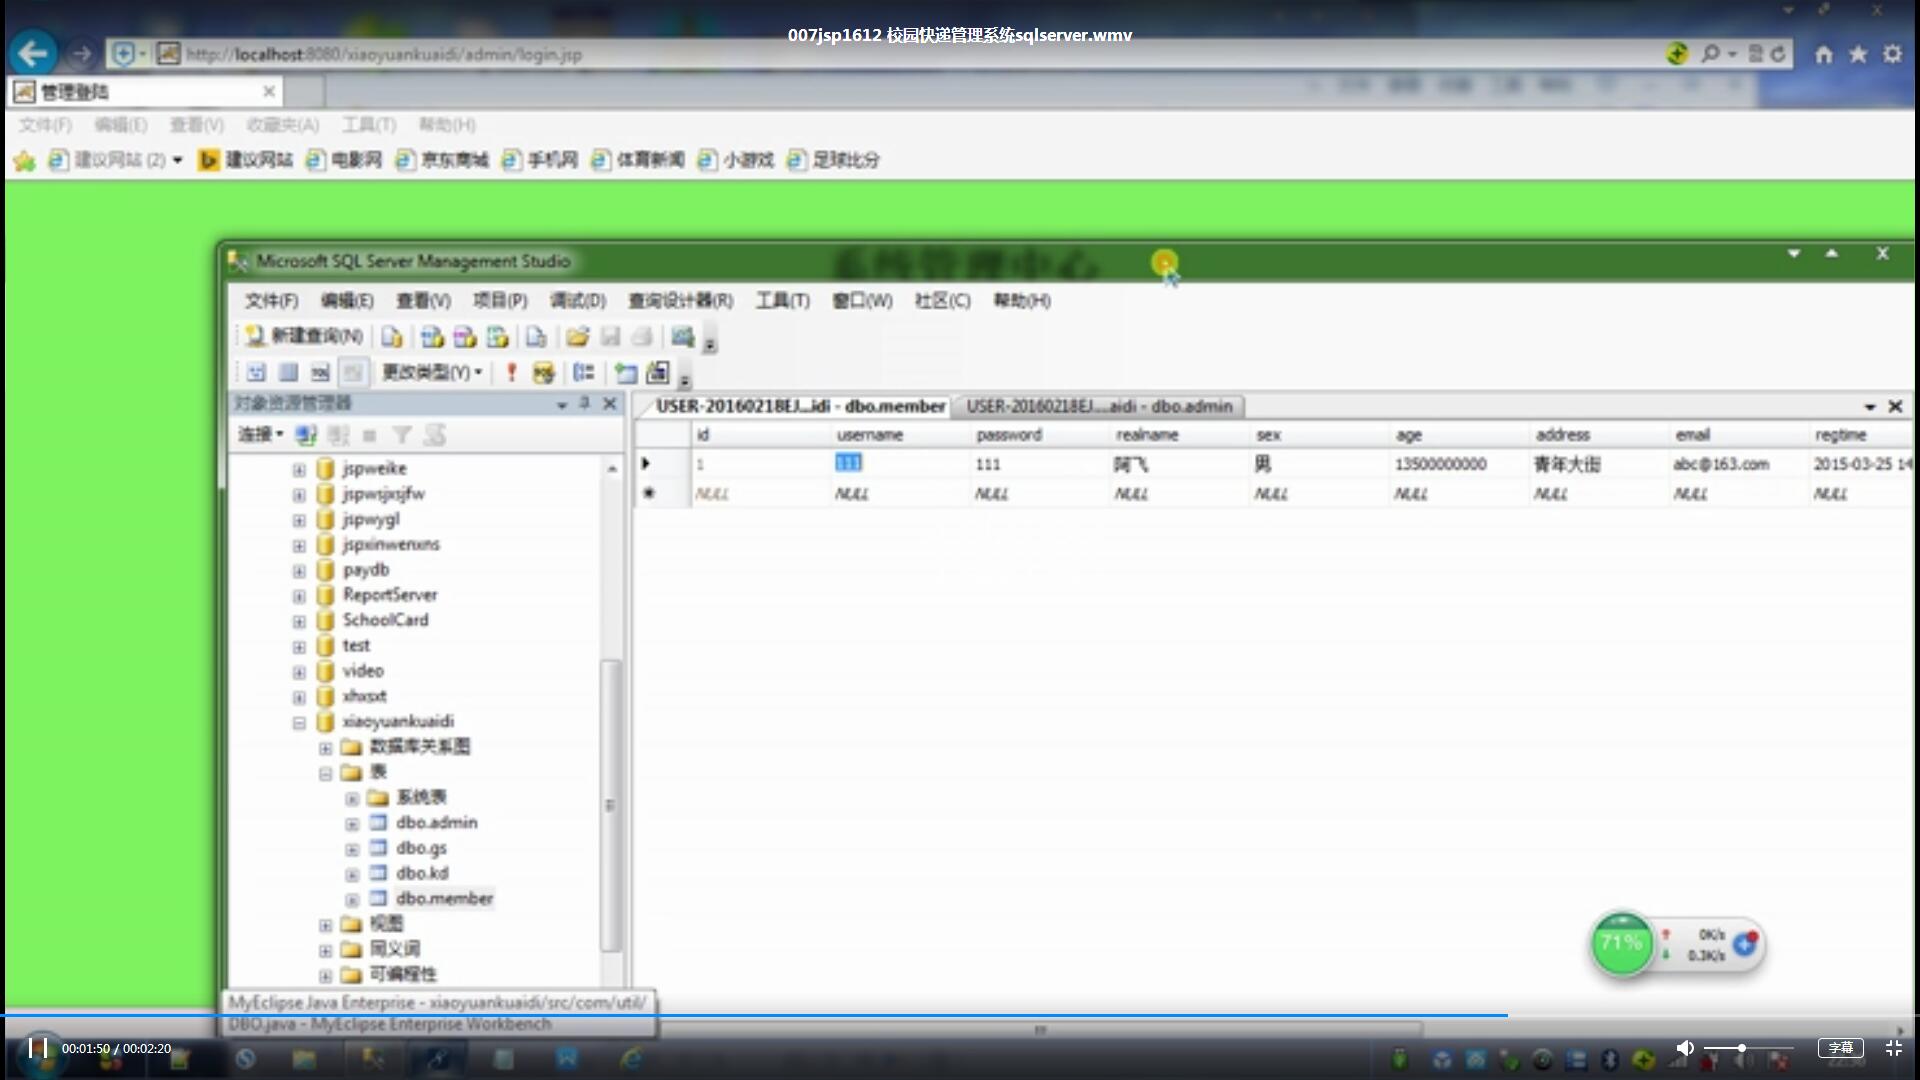
Task: Click the Add Table icon in query designer toolbar
Action: coord(626,373)
